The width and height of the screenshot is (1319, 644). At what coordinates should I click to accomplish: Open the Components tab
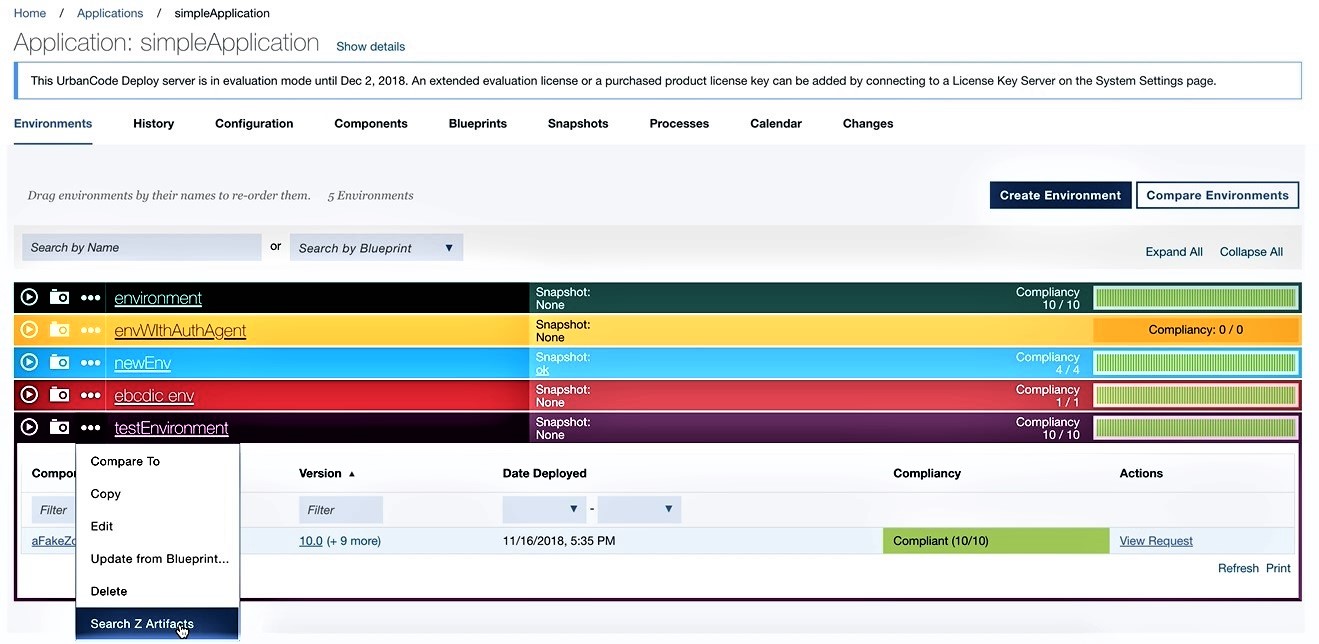(371, 124)
